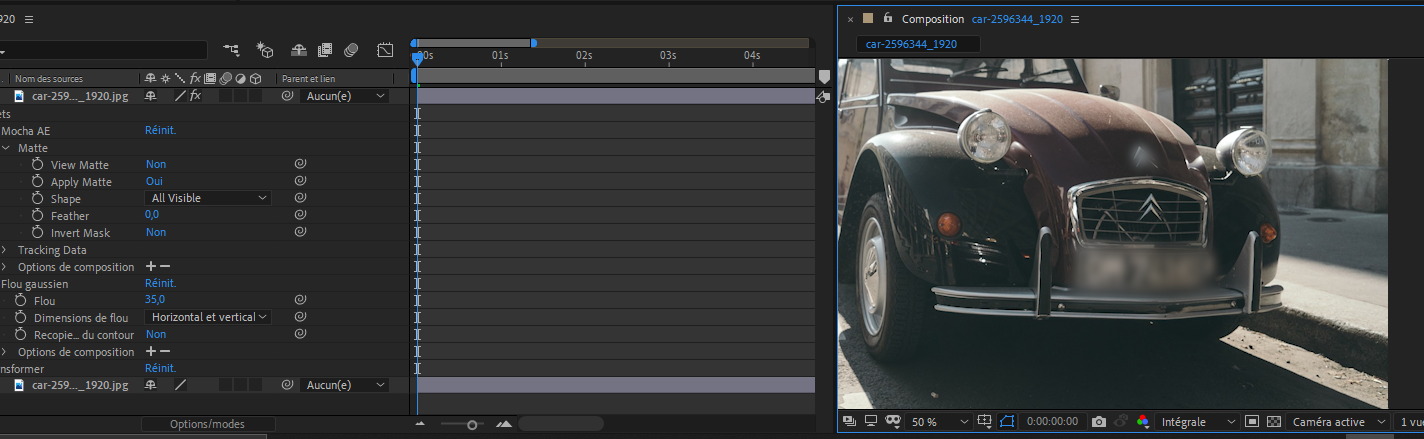Image resolution: width=1424 pixels, height=439 pixels.
Task: Click the current time 0:00:00:00 field
Action: pyautogui.click(x=1052, y=422)
